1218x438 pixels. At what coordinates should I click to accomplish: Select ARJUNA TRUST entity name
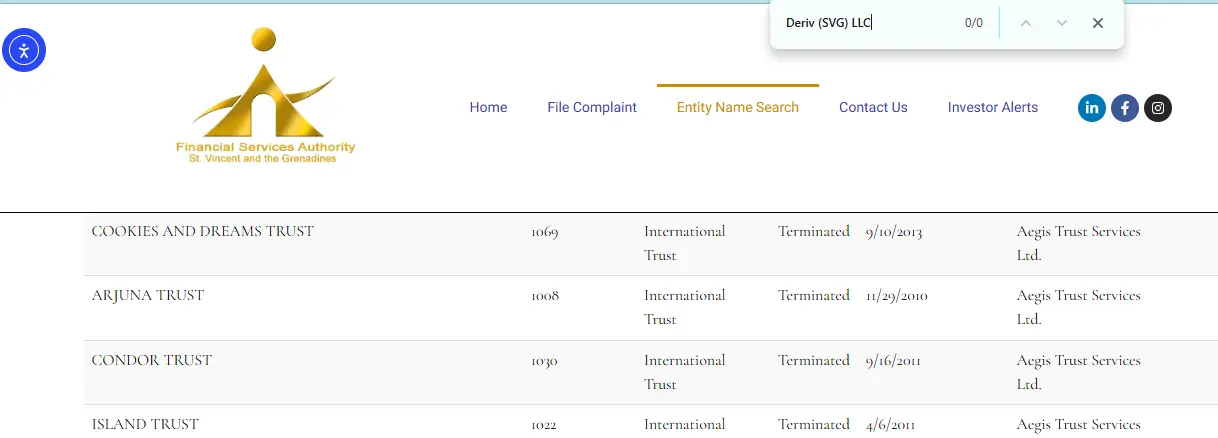148,295
